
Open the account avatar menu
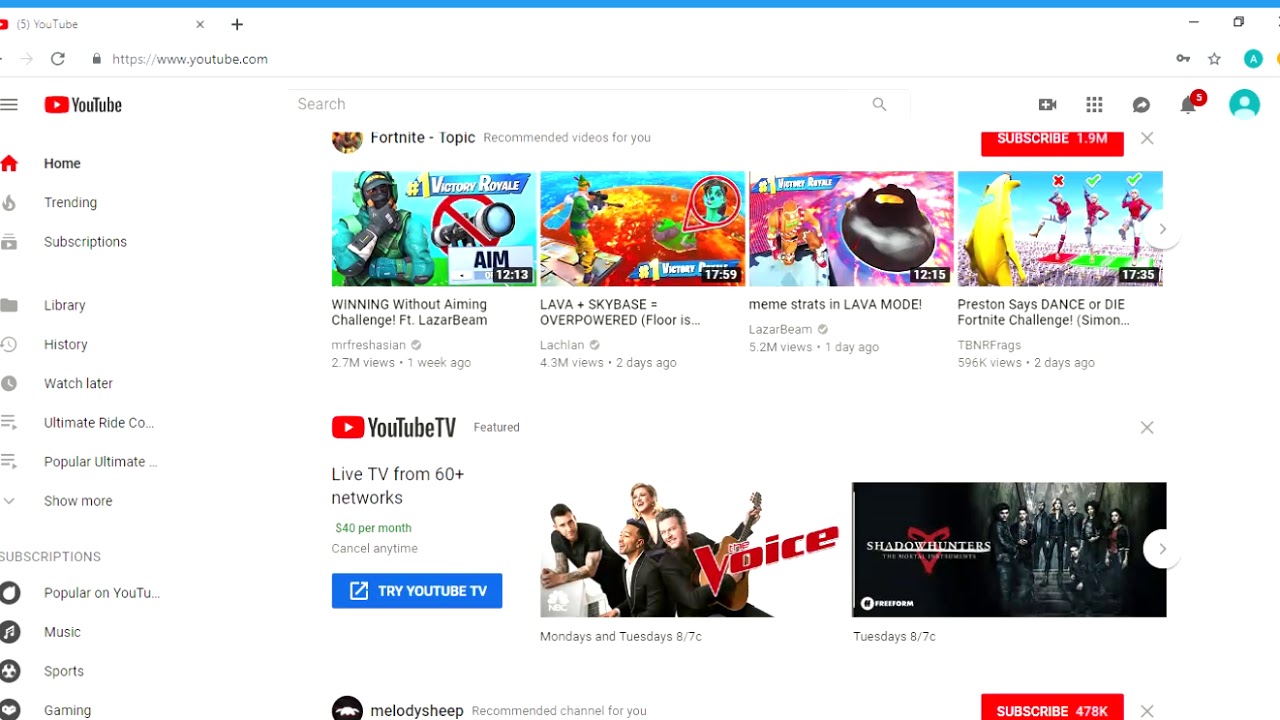[1244, 104]
